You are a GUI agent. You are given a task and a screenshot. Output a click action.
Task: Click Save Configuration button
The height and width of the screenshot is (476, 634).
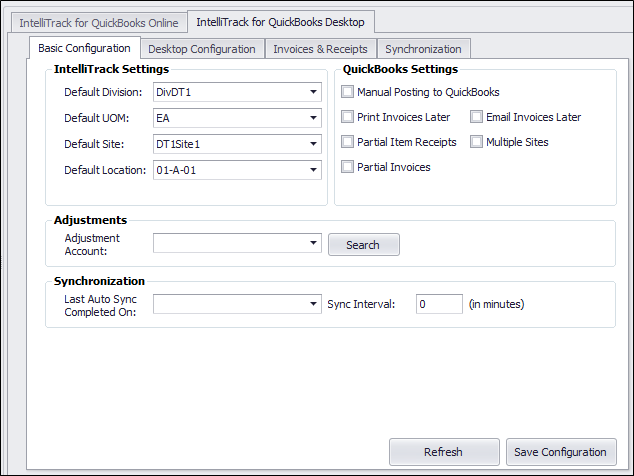click(x=561, y=452)
